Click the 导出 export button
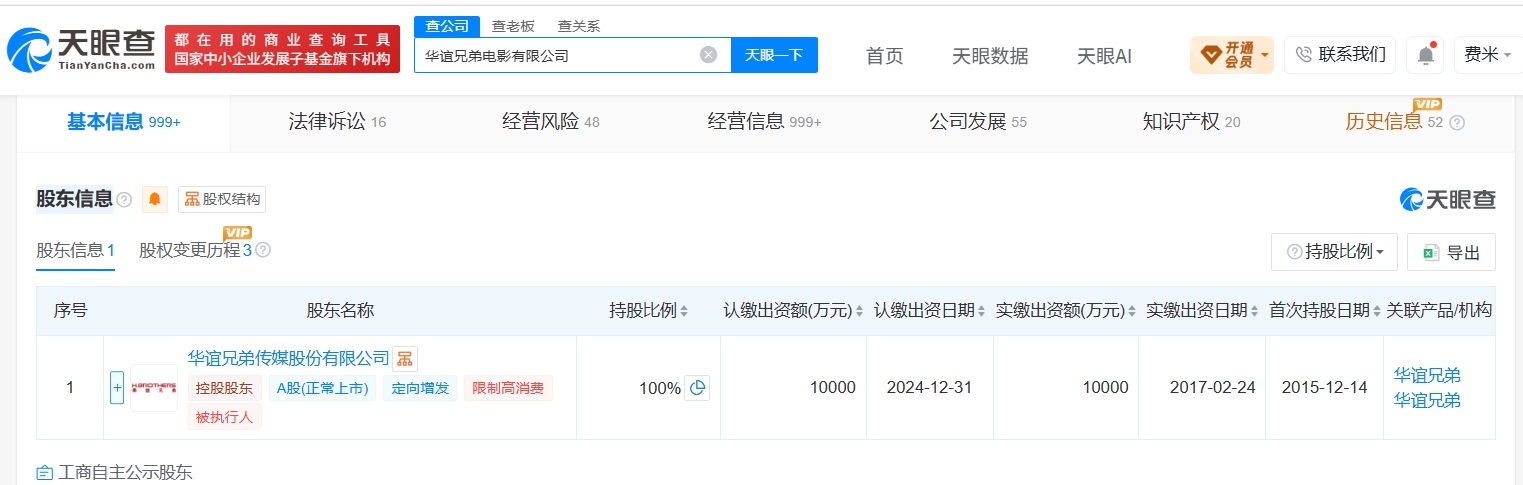1523x485 pixels. coord(1451,252)
